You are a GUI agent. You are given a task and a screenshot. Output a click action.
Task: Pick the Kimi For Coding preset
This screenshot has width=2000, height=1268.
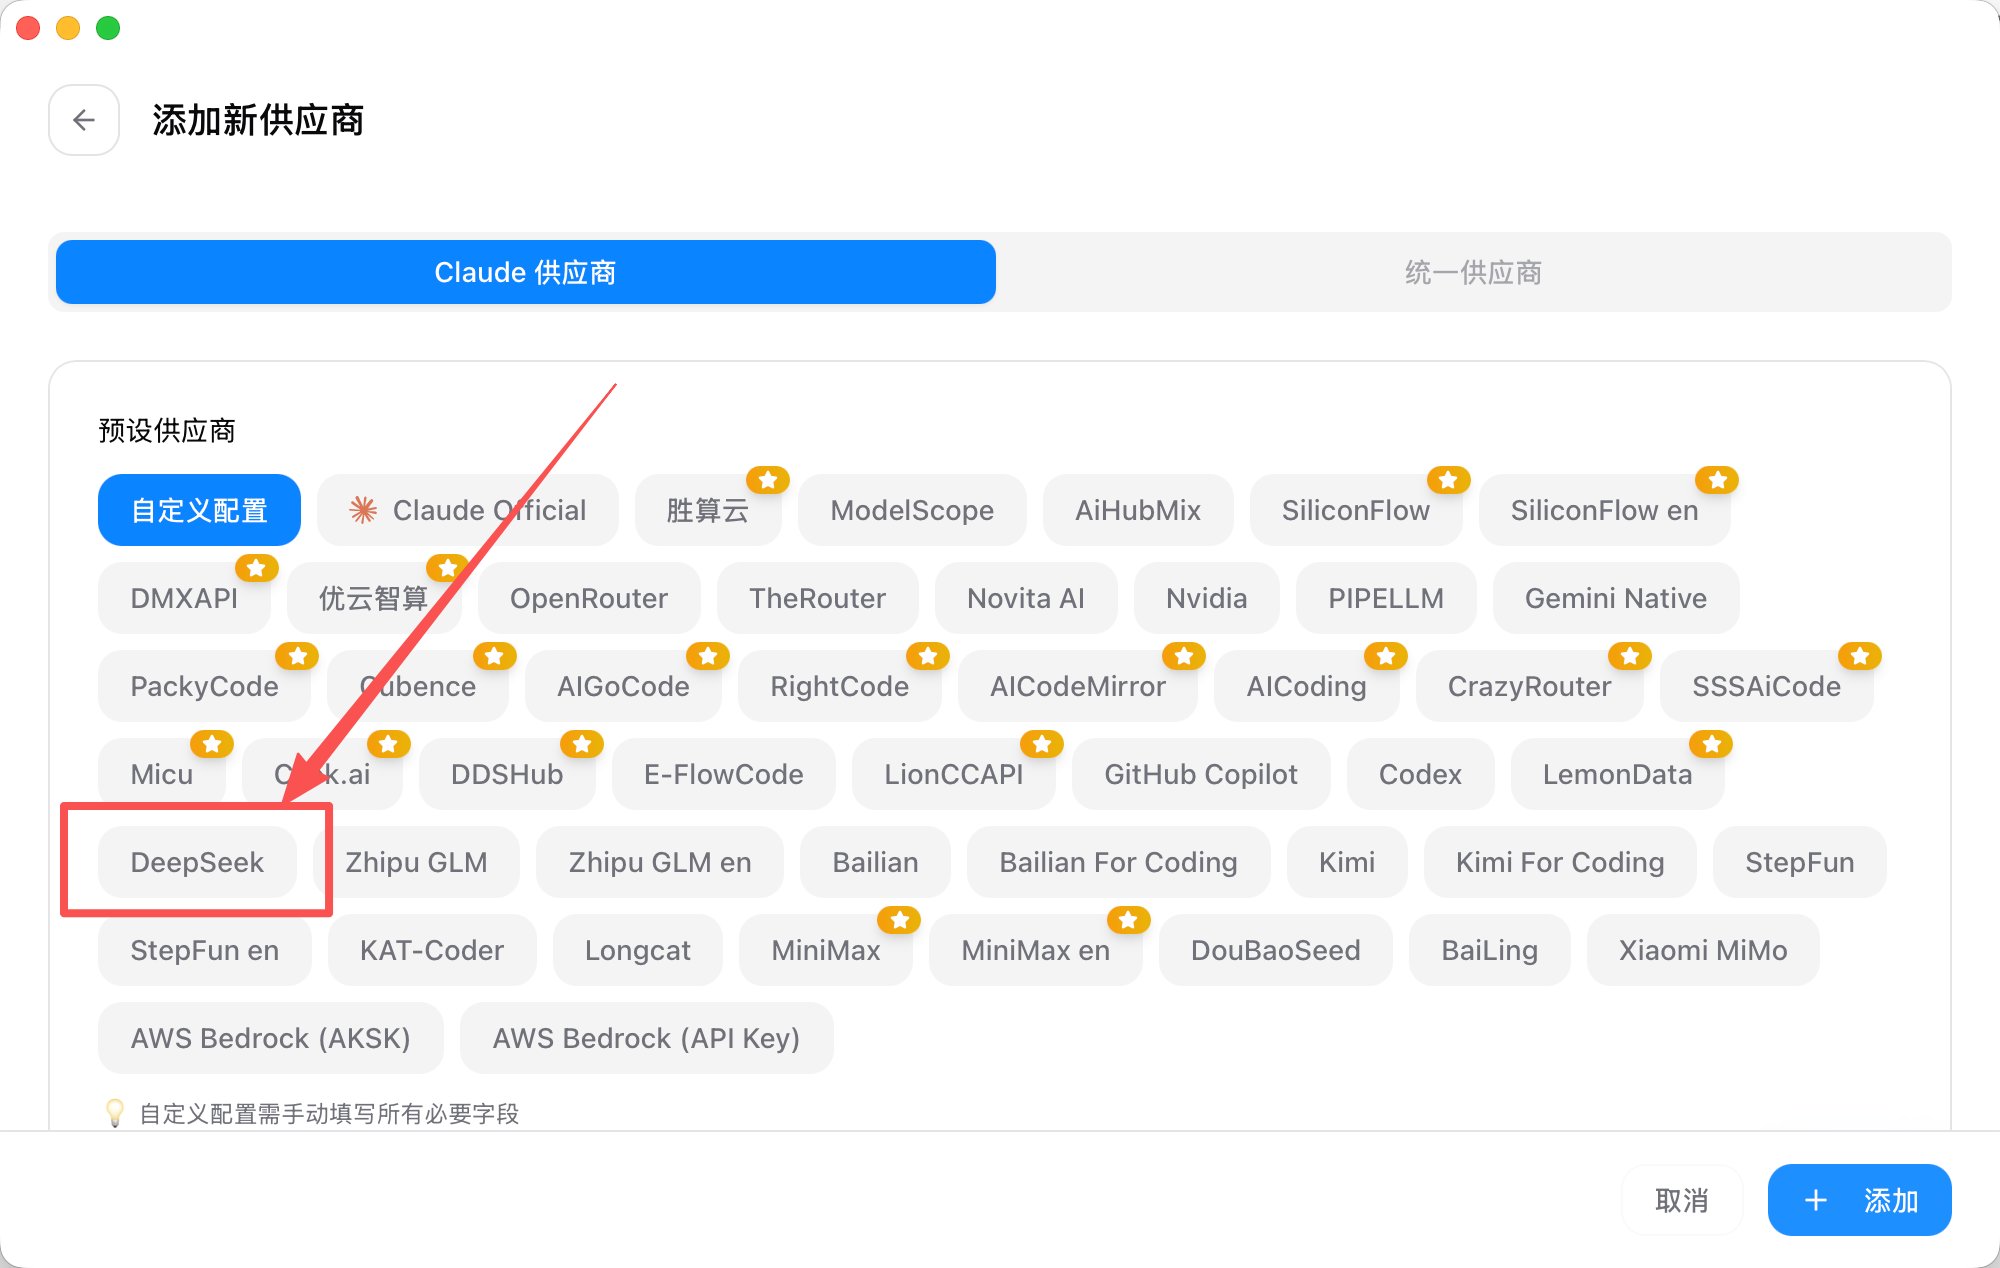(1560, 862)
